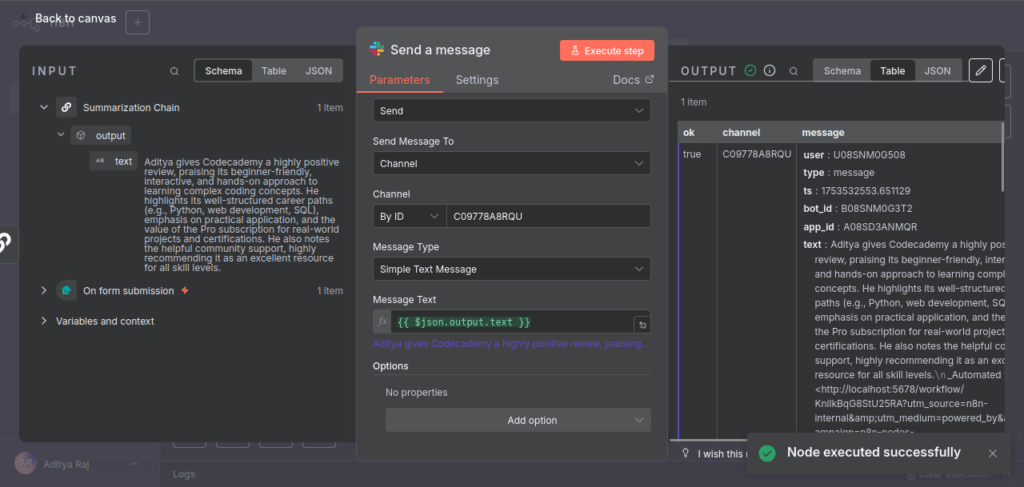Viewport: 1024px width, 487px height.
Task: Click the OUTPUT info circle icon
Action: pos(769,71)
